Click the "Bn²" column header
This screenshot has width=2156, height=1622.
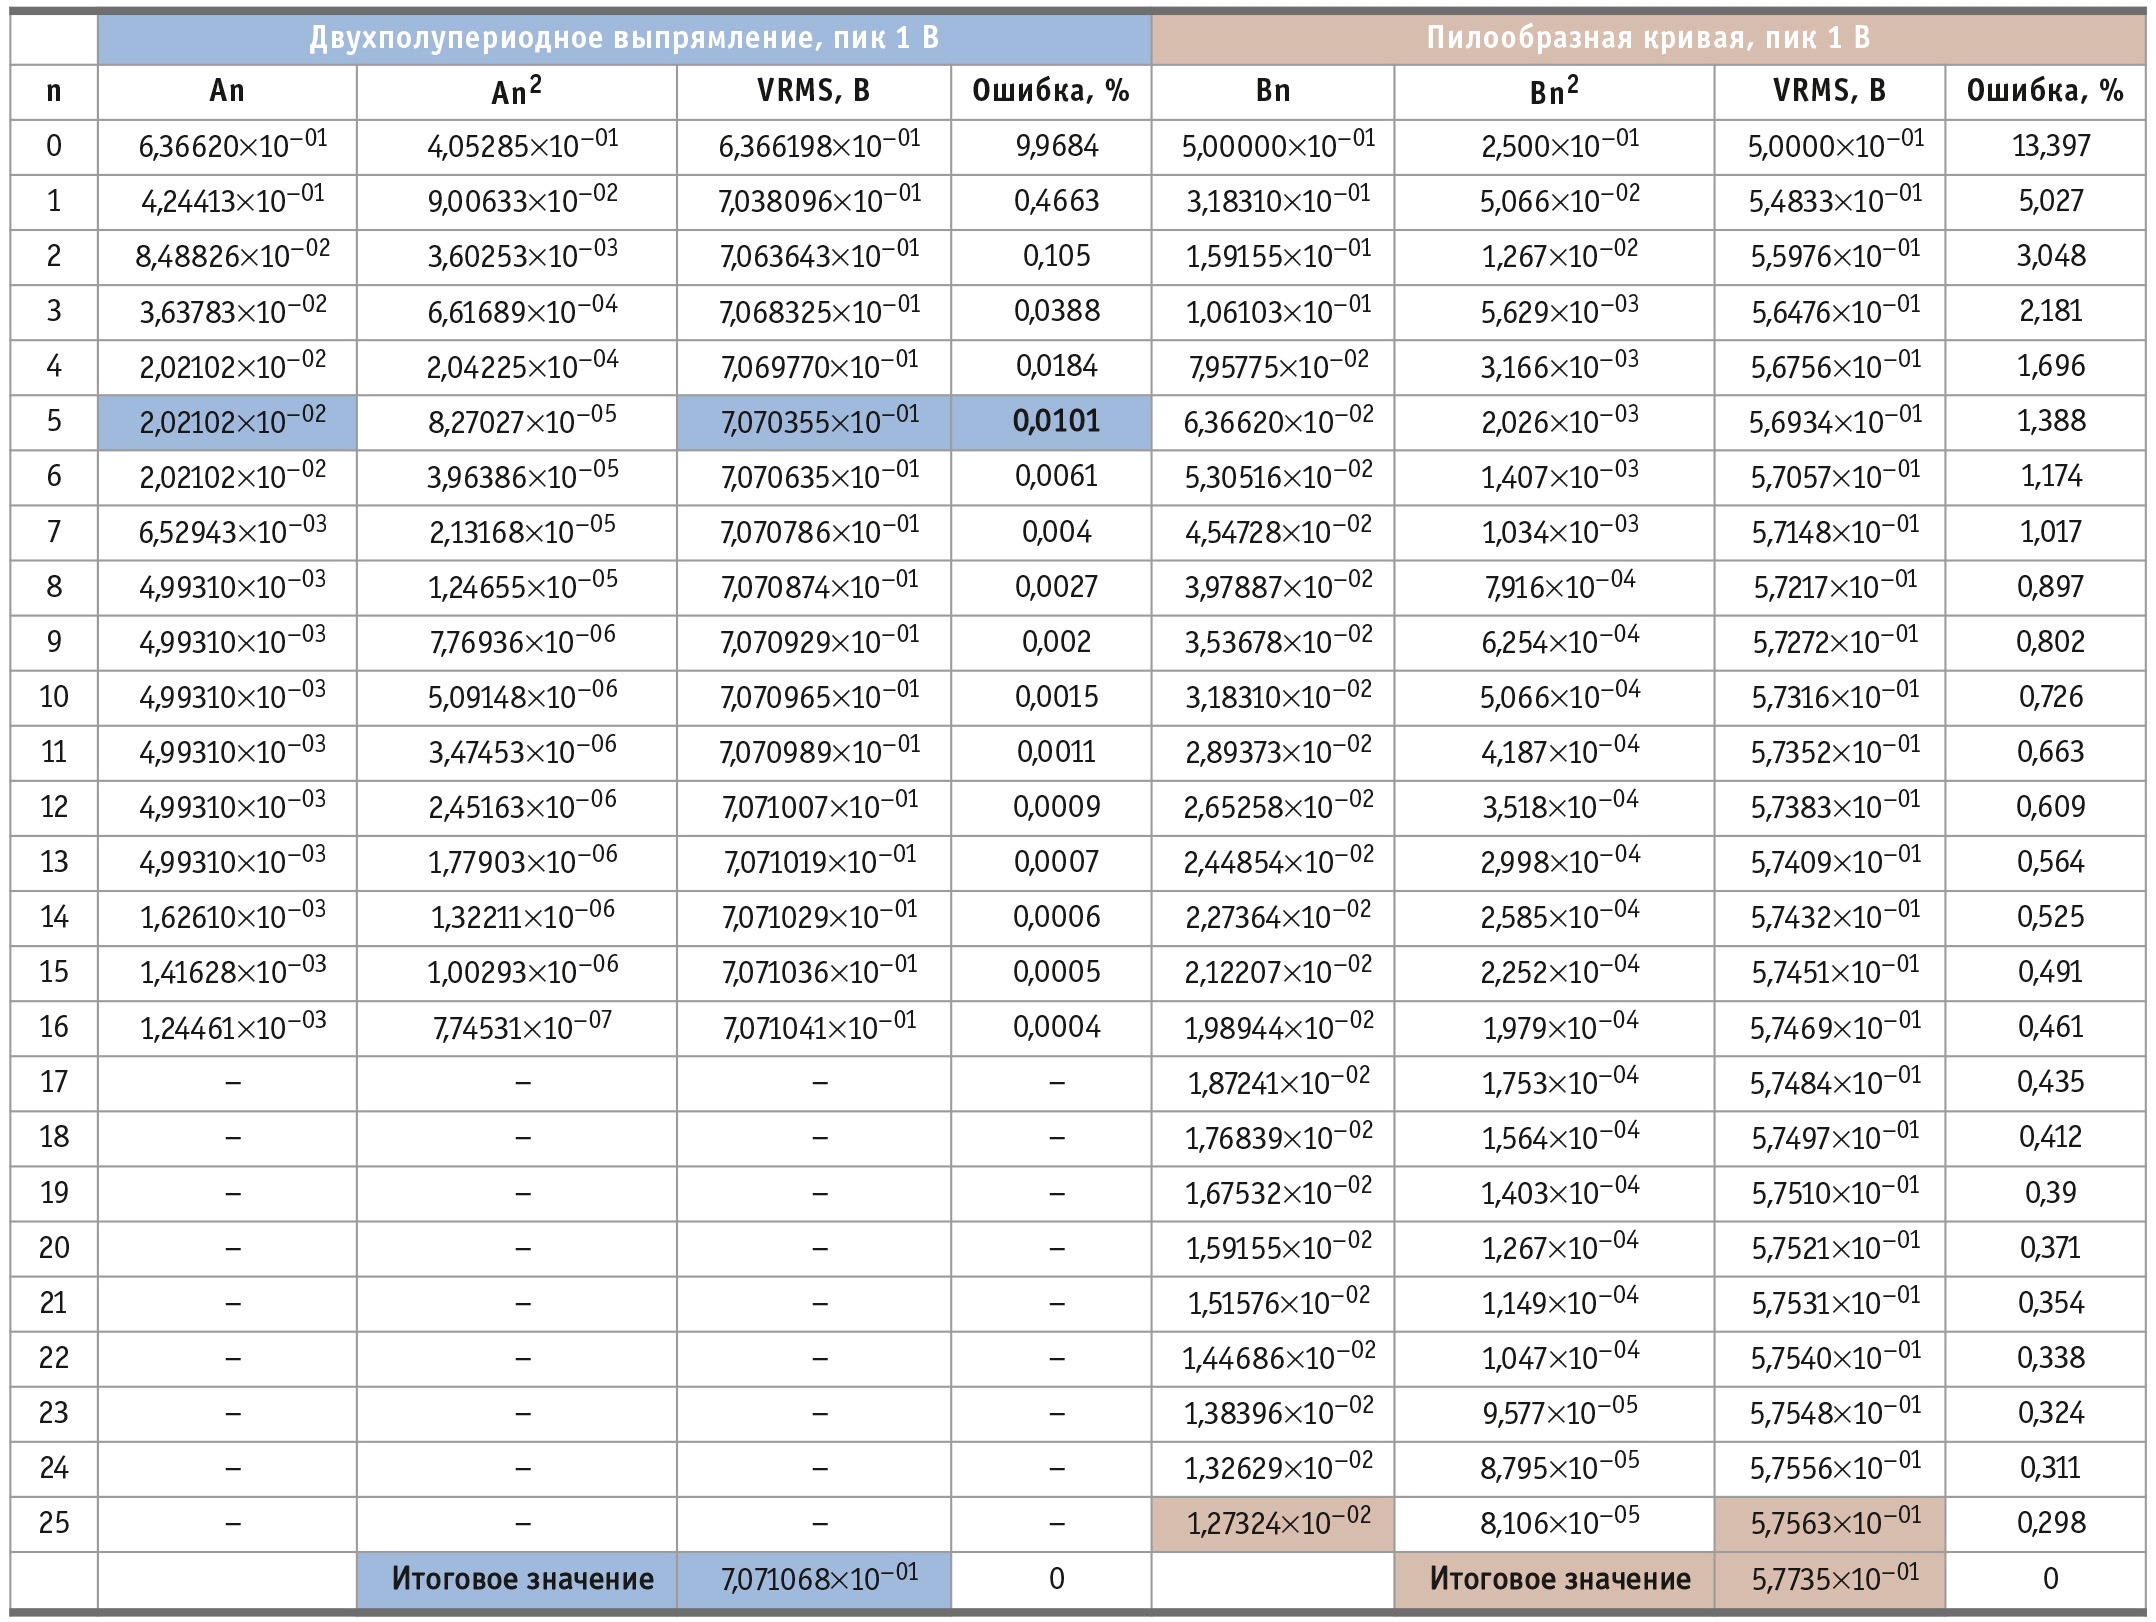click(1555, 92)
